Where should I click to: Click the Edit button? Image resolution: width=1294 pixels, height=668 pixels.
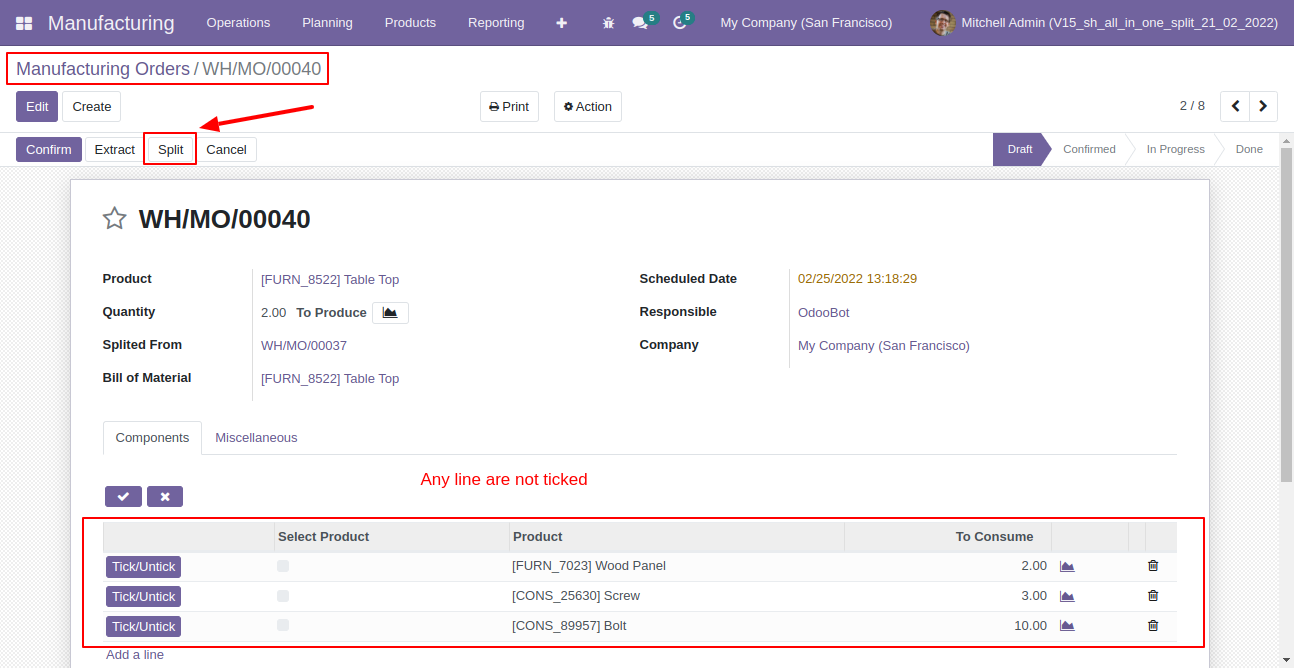click(x=37, y=107)
